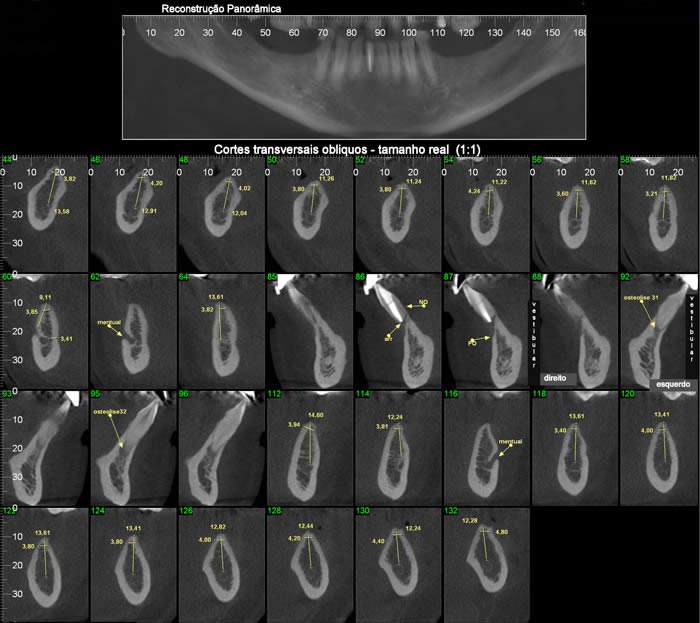Click the "NO" arrow label in slice 86
The image size is (700, 623).
click(x=423, y=302)
